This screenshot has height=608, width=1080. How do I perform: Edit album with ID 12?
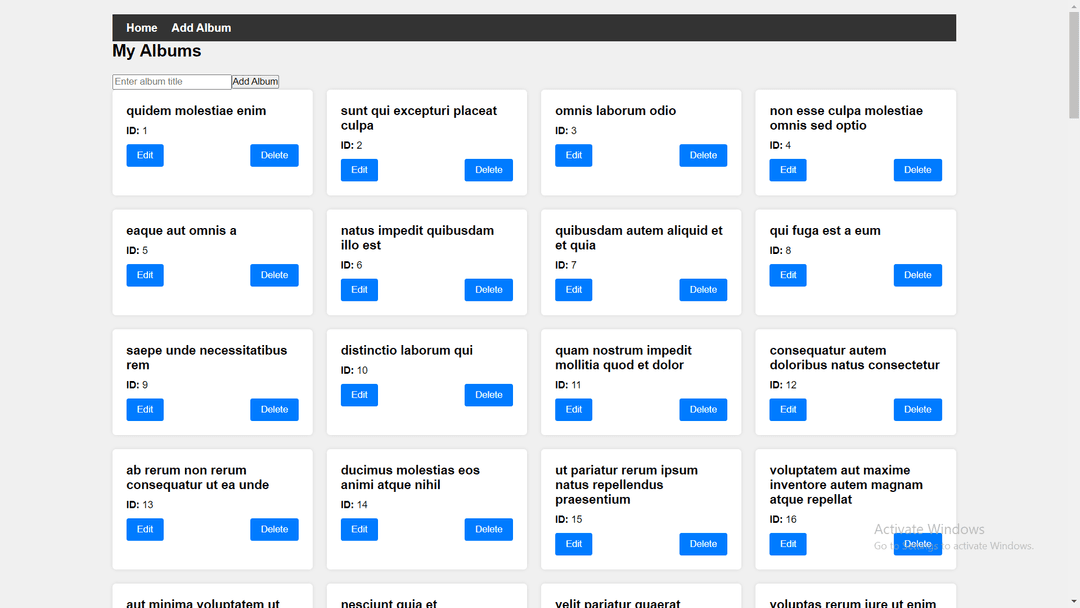(x=788, y=410)
